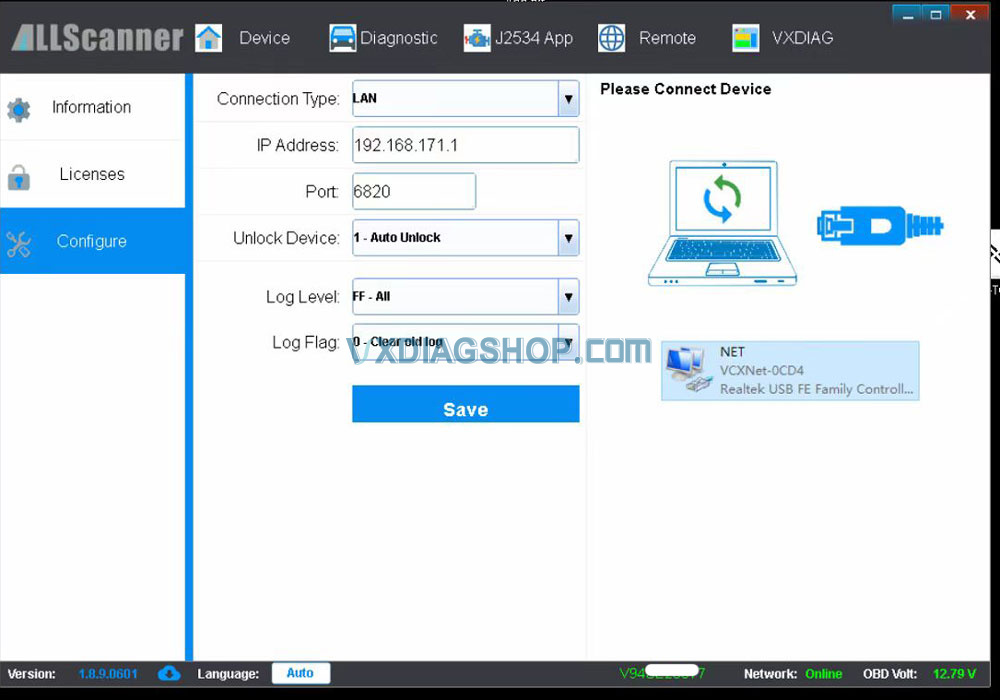Select Configure in the sidebar

(92, 241)
